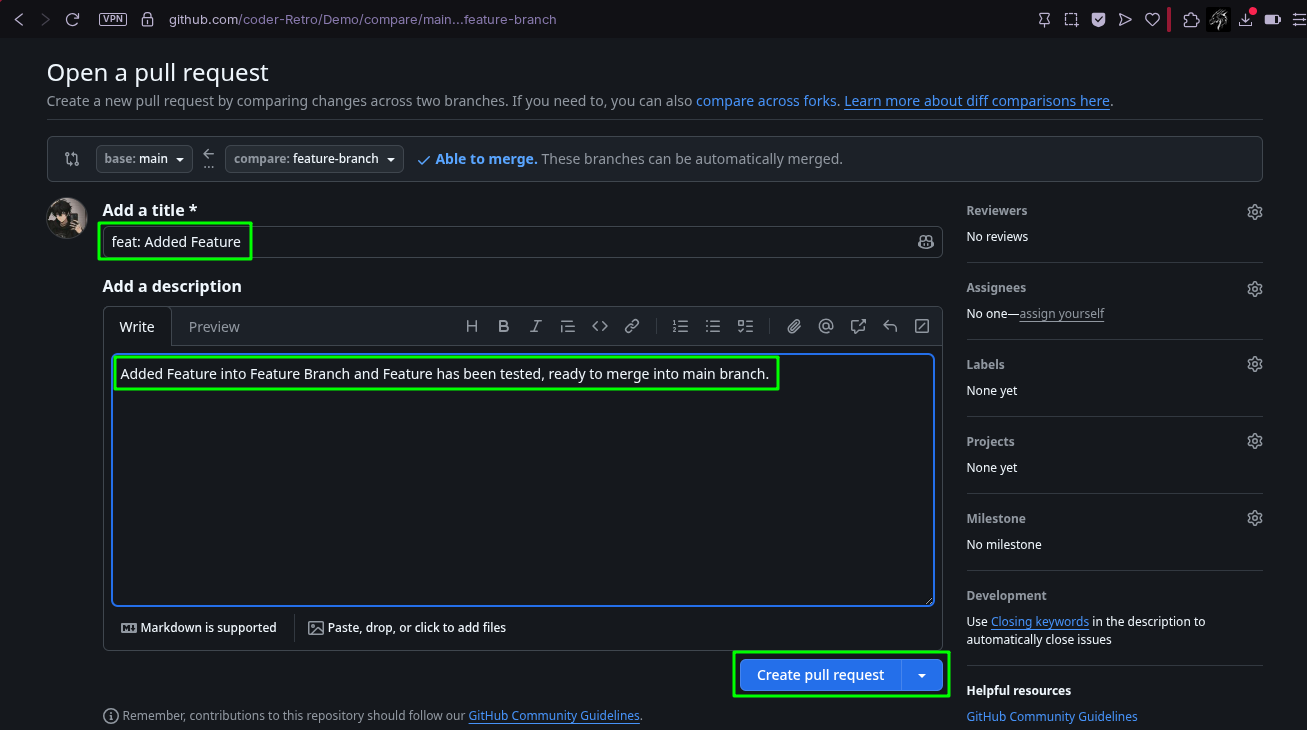This screenshot has width=1307, height=730.
Task: Toggle the VPN badge in address bar
Action: click(x=113, y=19)
